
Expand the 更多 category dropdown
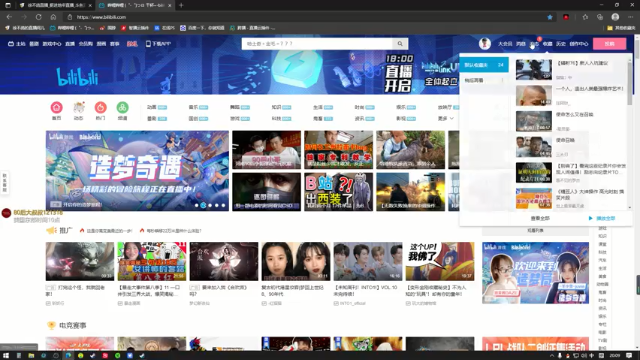(x=446, y=118)
